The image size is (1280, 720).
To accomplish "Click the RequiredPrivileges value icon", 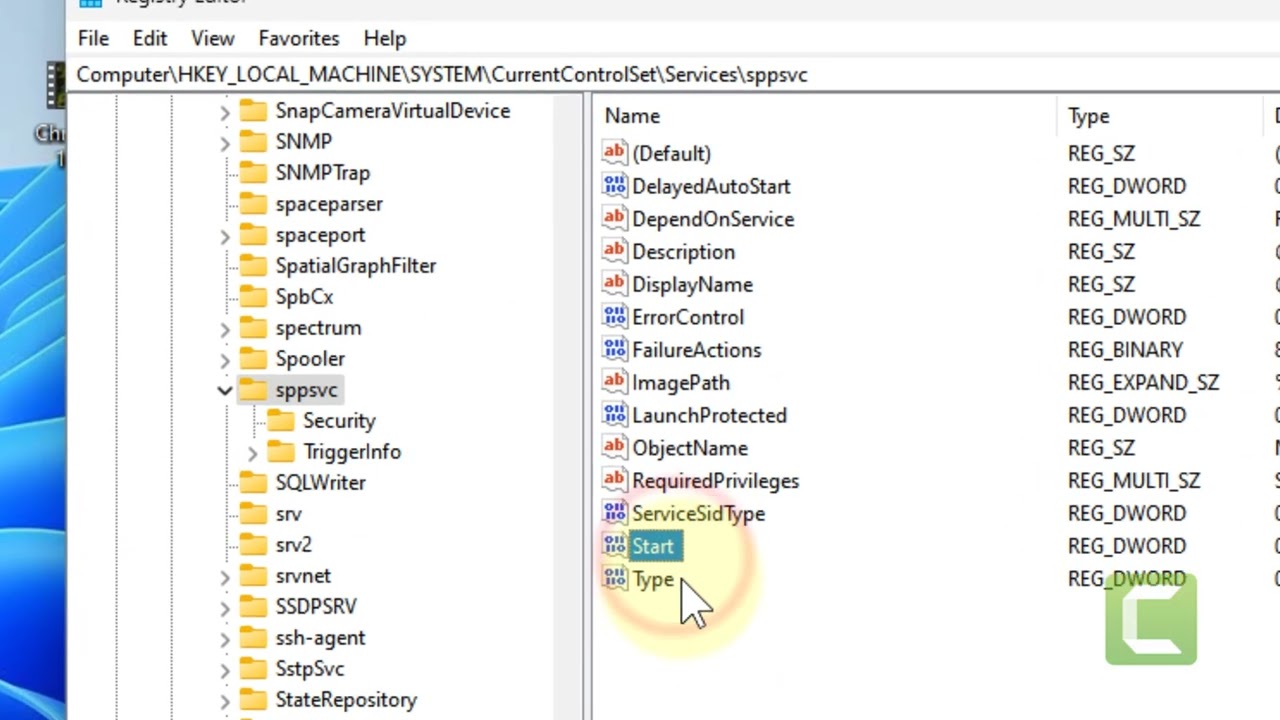I will click(x=615, y=480).
